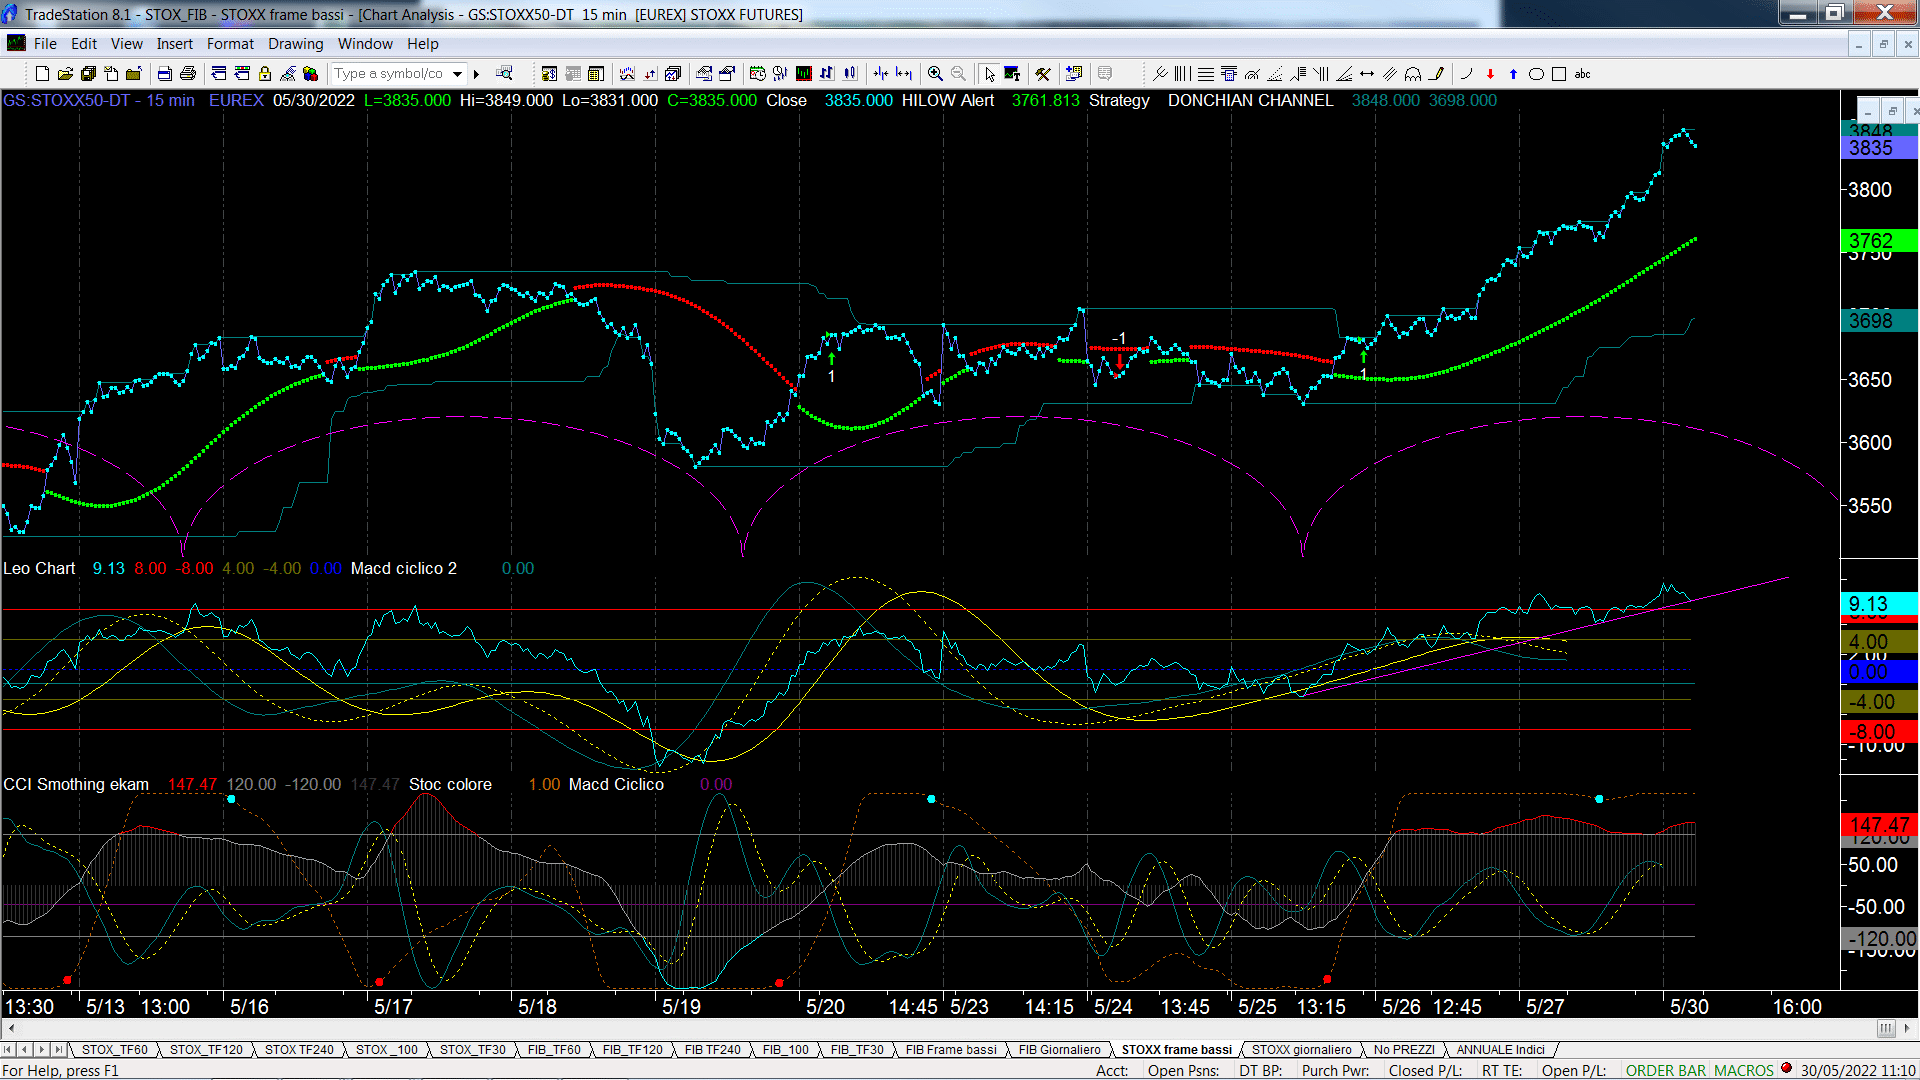This screenshot has height=1080, width=1920.
Task: Open the Help menu
Action: (423, 44)
